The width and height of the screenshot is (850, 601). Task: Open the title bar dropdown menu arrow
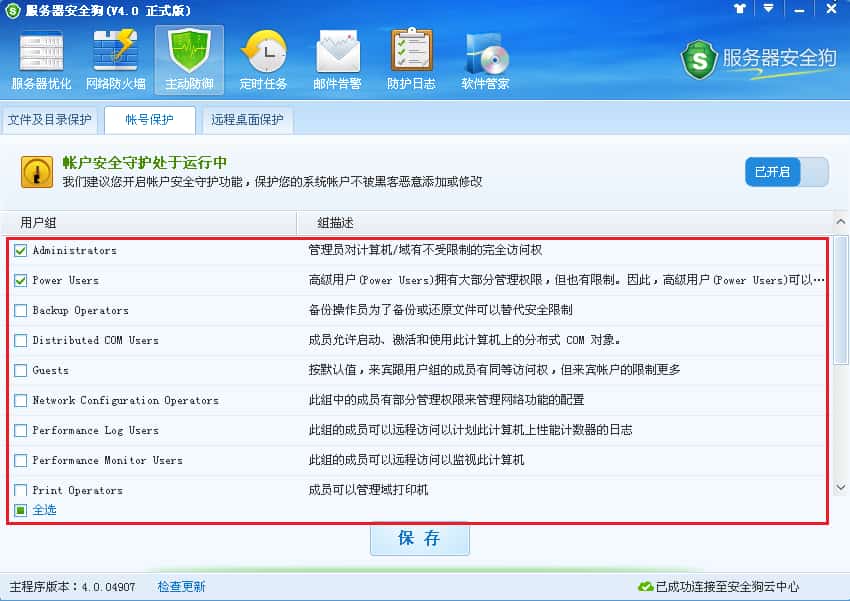[768, 9]
